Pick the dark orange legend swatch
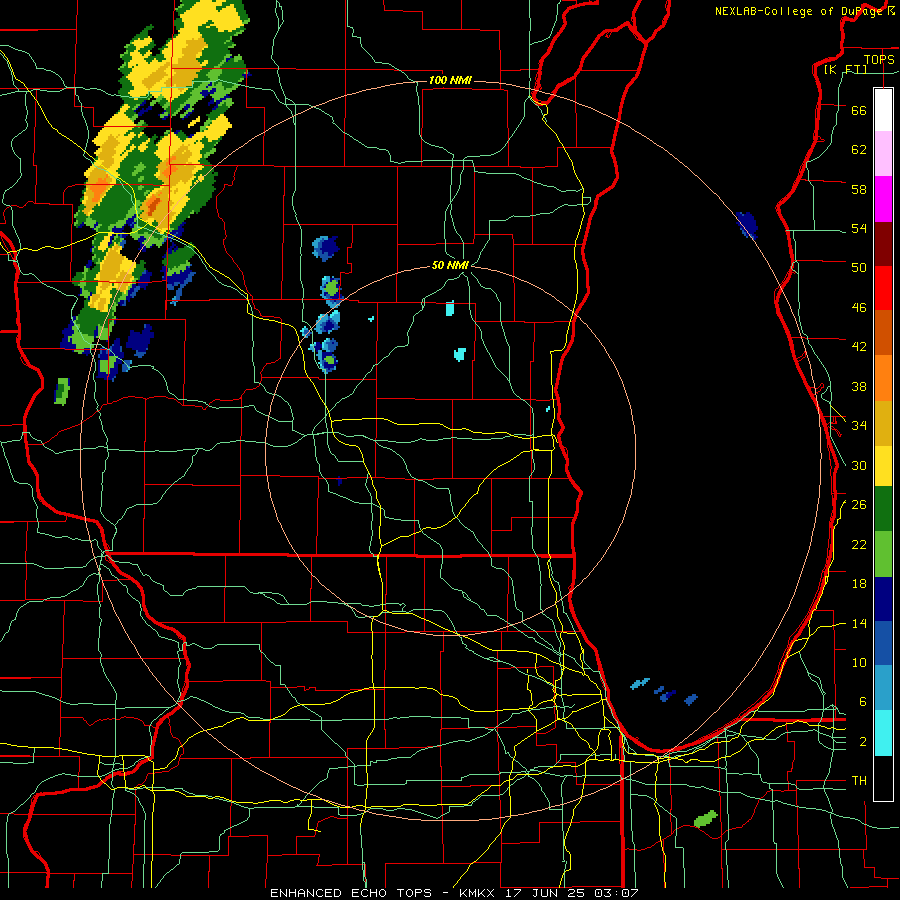Viewport: 900px width, 900px height. tap(883, 332)
